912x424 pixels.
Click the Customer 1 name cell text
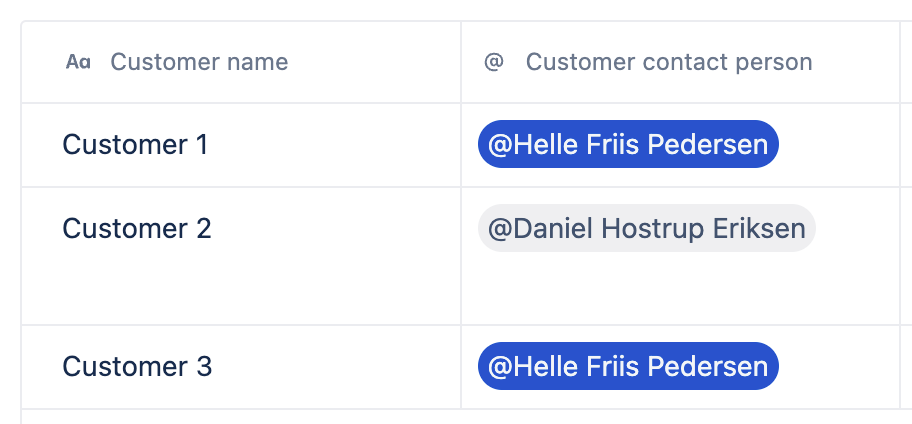[x=135, y=144]
